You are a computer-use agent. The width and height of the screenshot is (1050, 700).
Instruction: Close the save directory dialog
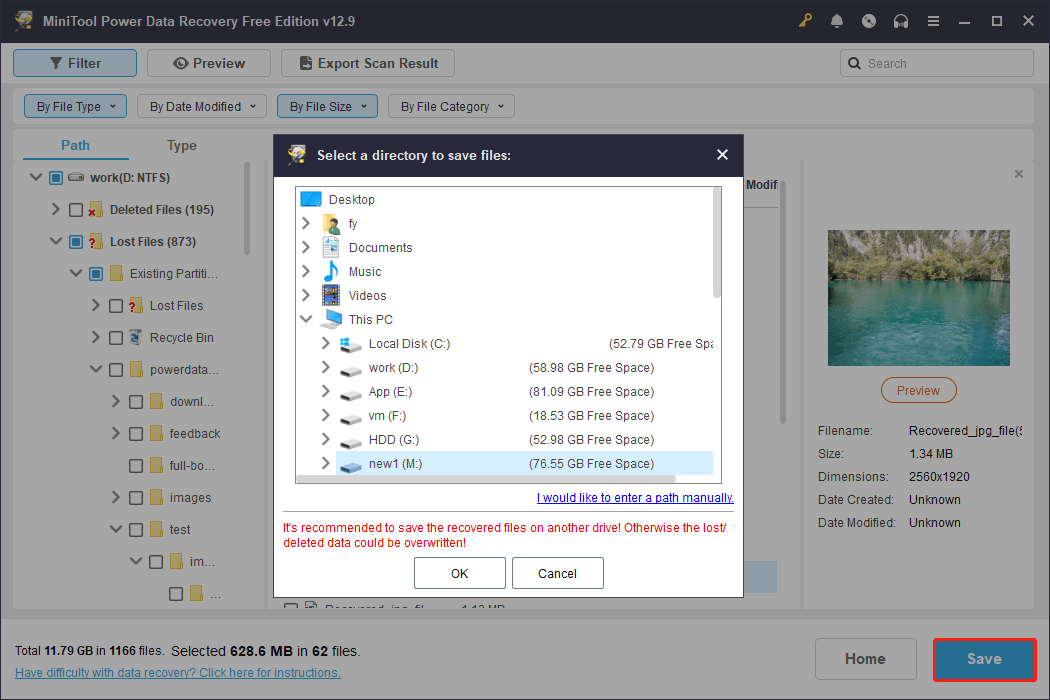coord(722,155)
